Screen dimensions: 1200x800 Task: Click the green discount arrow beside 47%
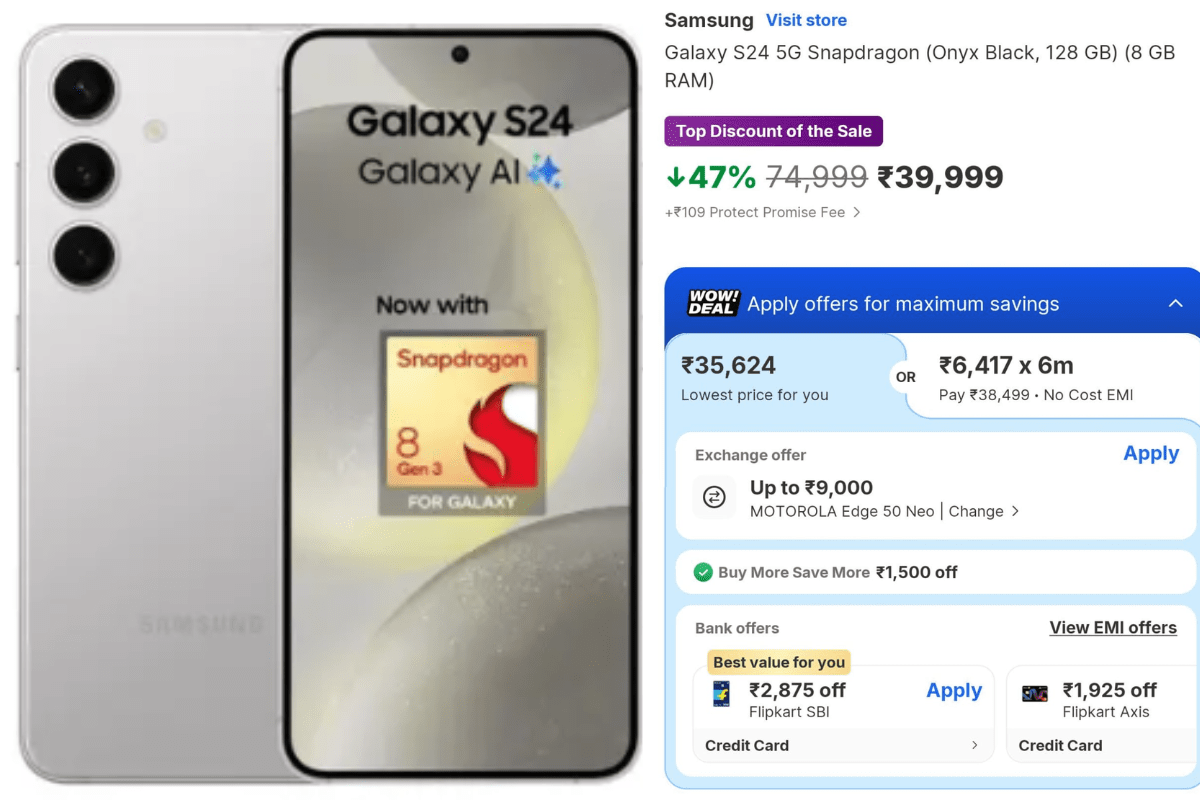click(x=678, y=177)
